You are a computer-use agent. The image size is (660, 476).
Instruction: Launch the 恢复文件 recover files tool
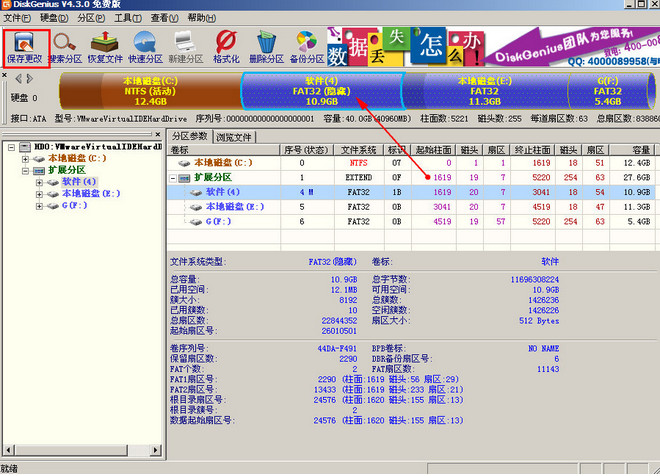pyautogui.click(x=105, y=48)
